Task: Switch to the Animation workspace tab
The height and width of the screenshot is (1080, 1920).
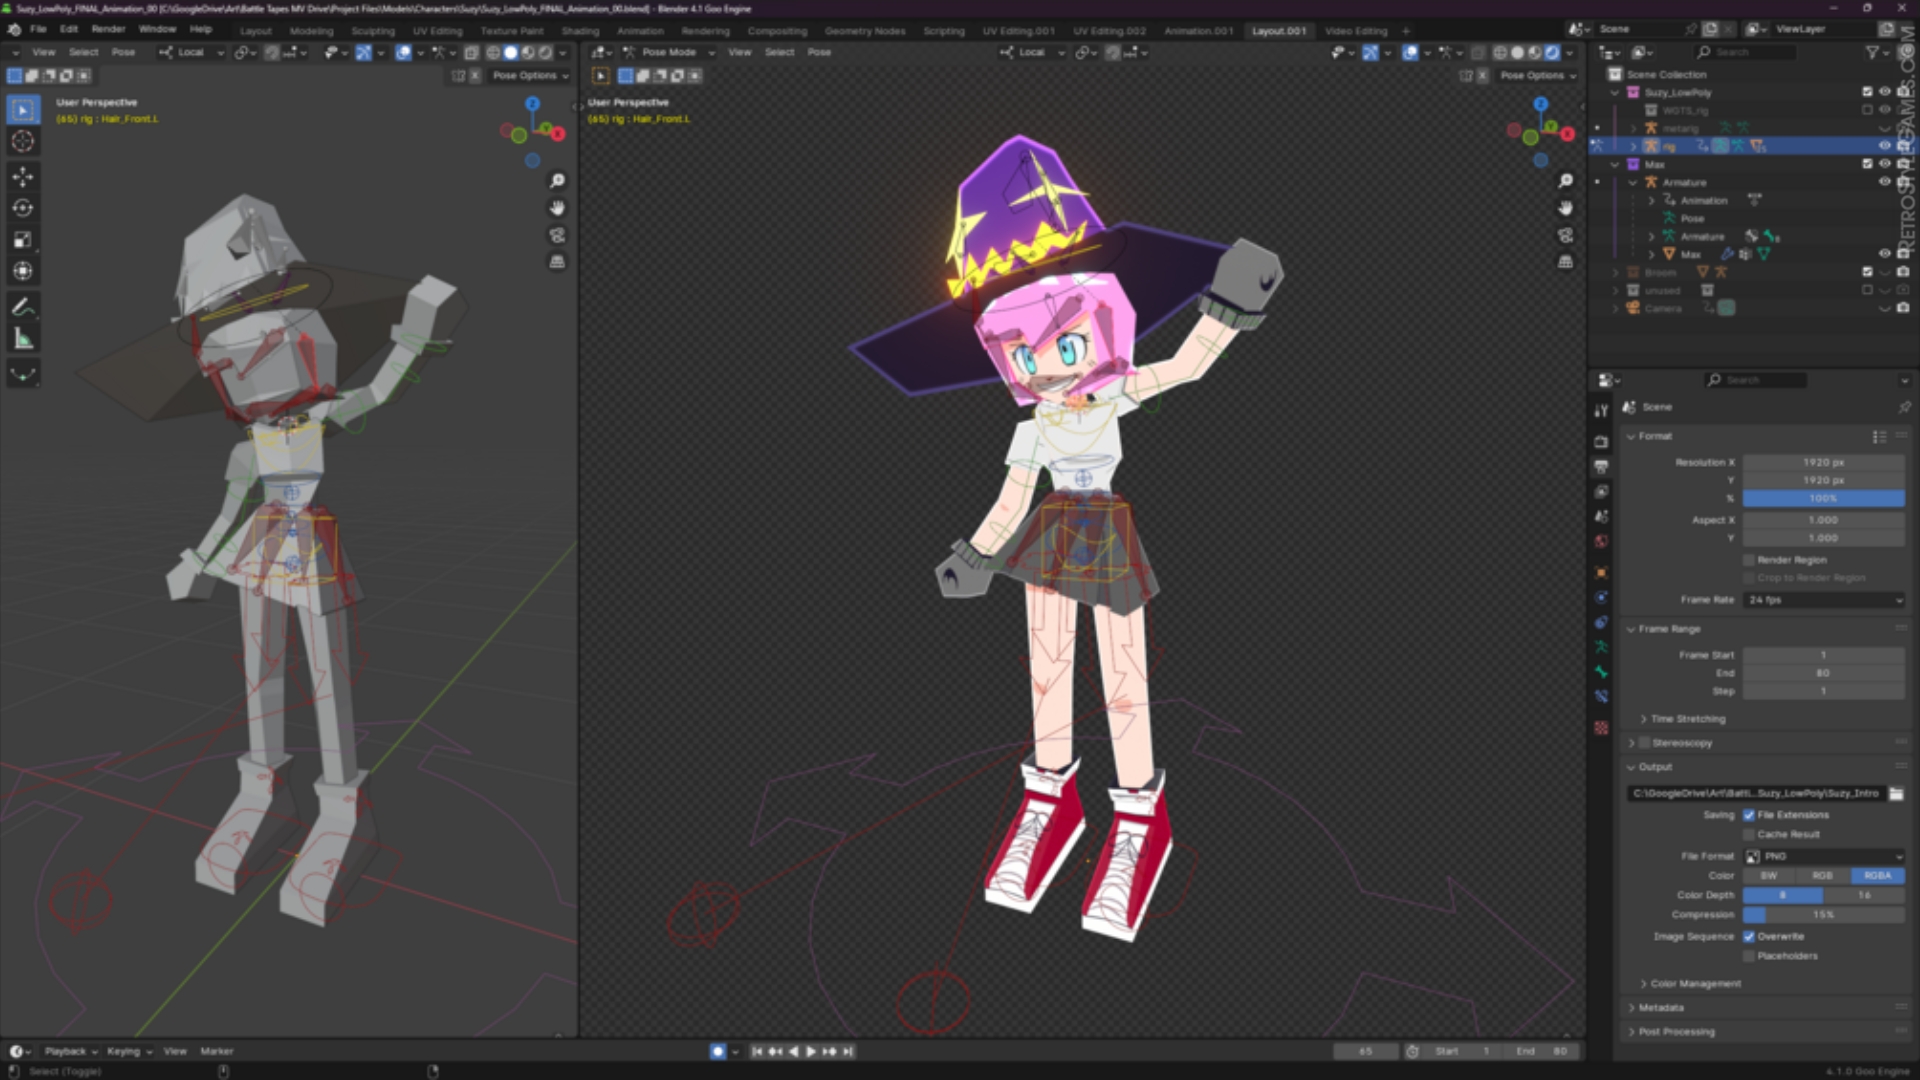Action: click(640, 31)
